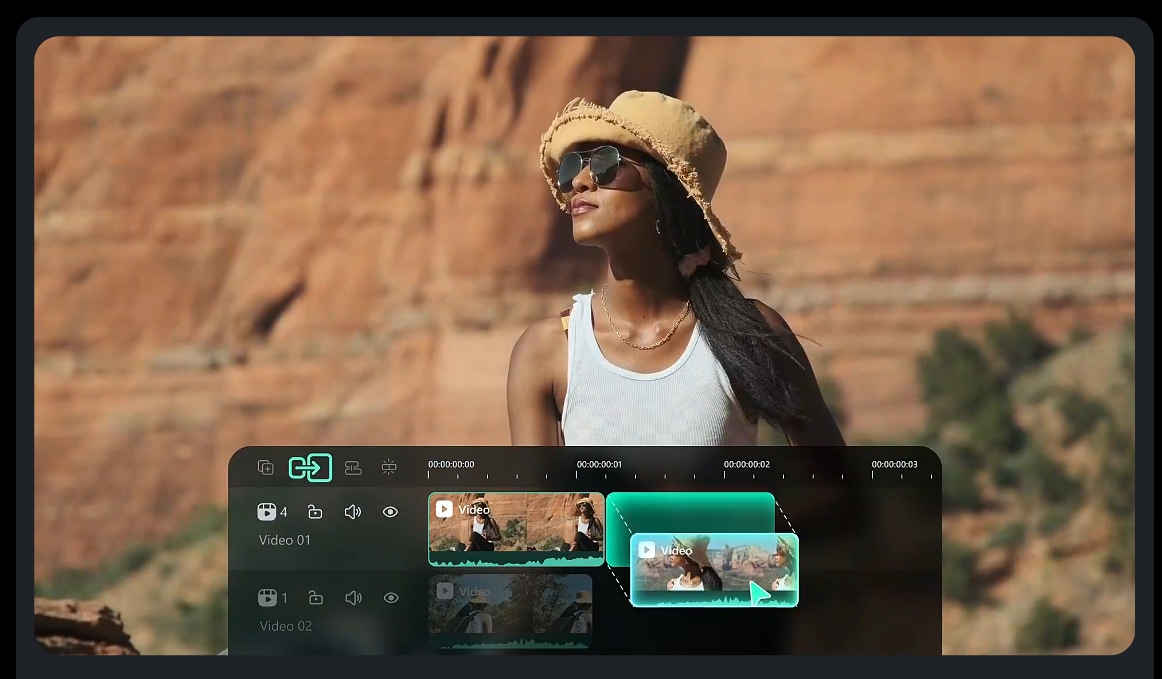Click the clip count 1 on Video 02
This screenshot has height=679, width=1162.
pyautogui.click(x=284, y=598)
